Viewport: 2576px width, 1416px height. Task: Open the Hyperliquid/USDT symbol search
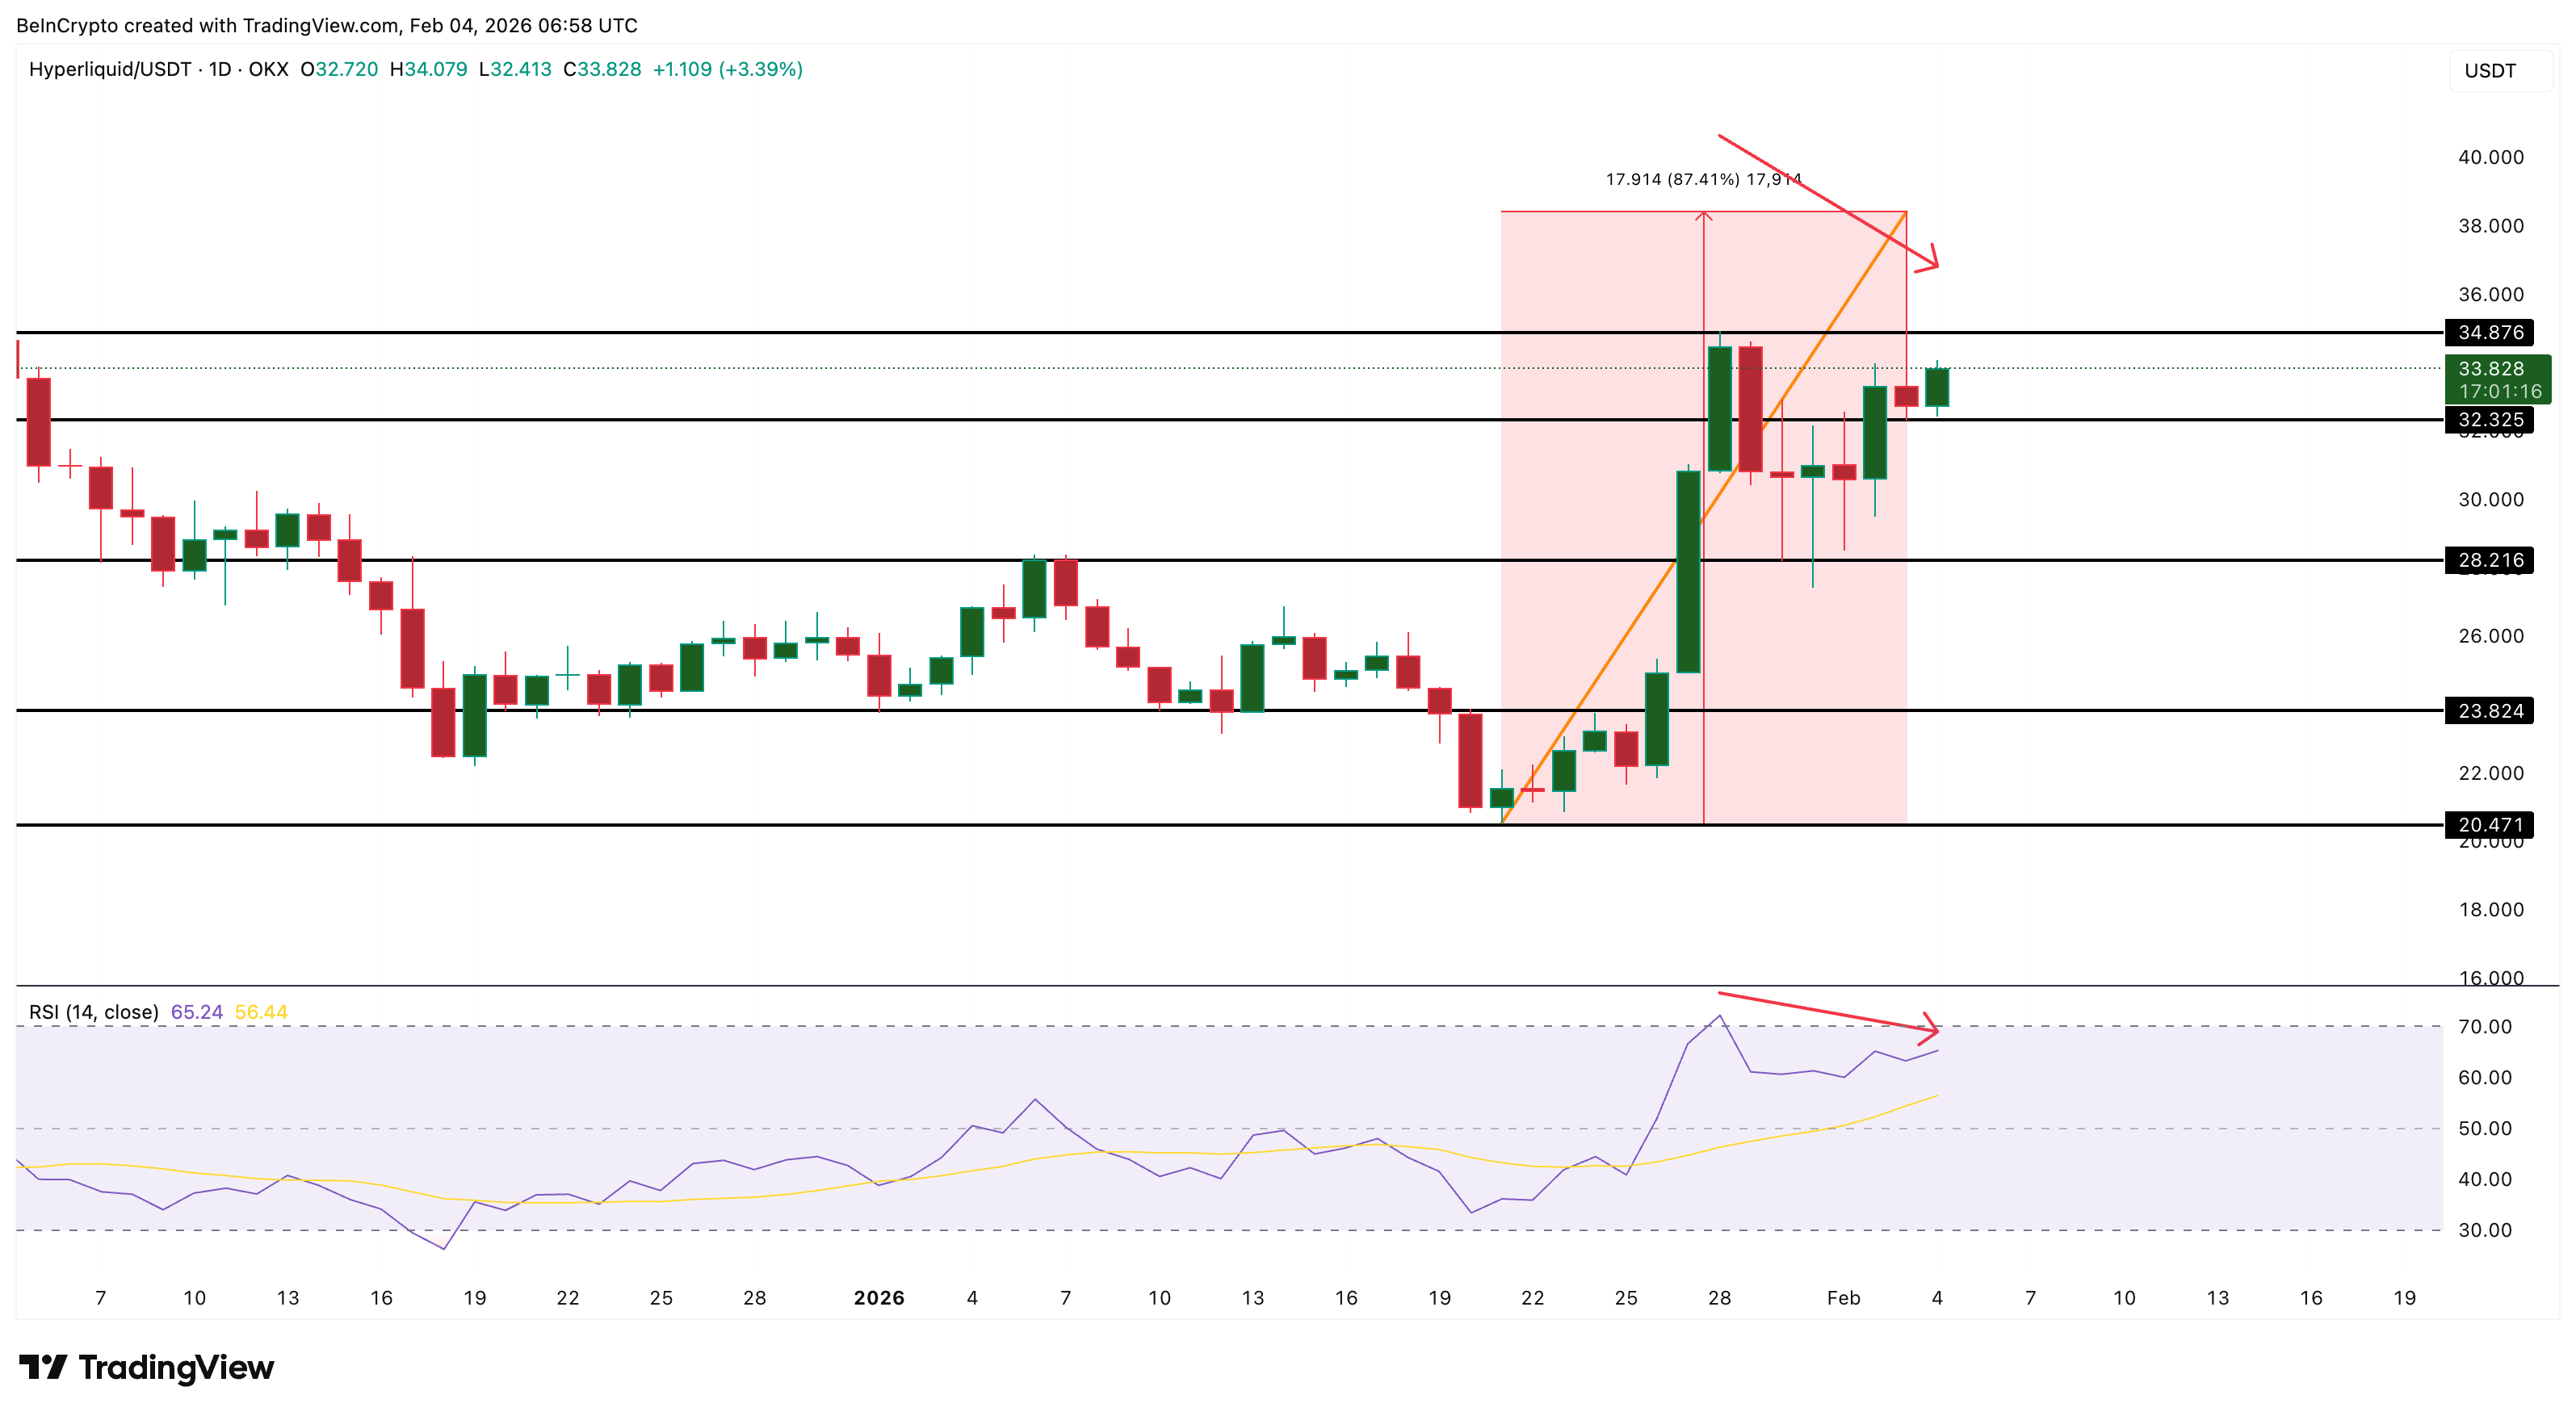(110, 70)
